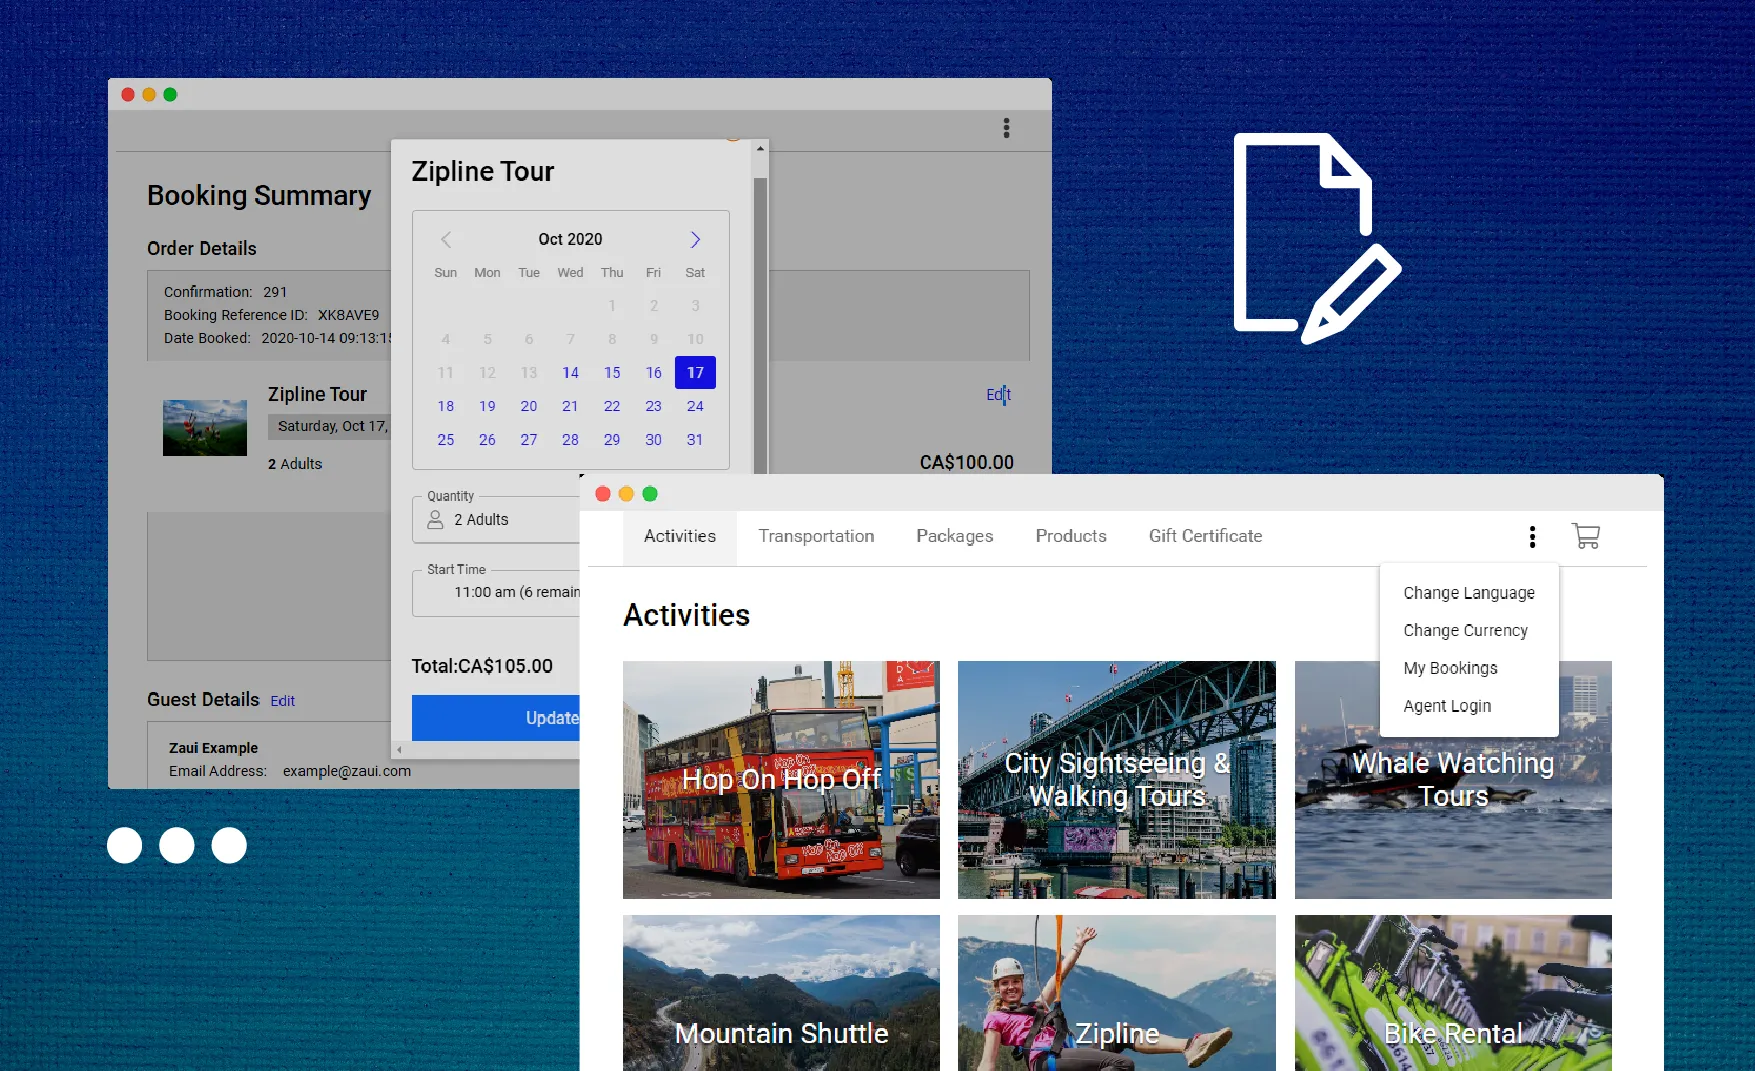Click the blue Update button
Image resolution: width=1755 pixels, height=1071 pixels.
click(496, 718)
